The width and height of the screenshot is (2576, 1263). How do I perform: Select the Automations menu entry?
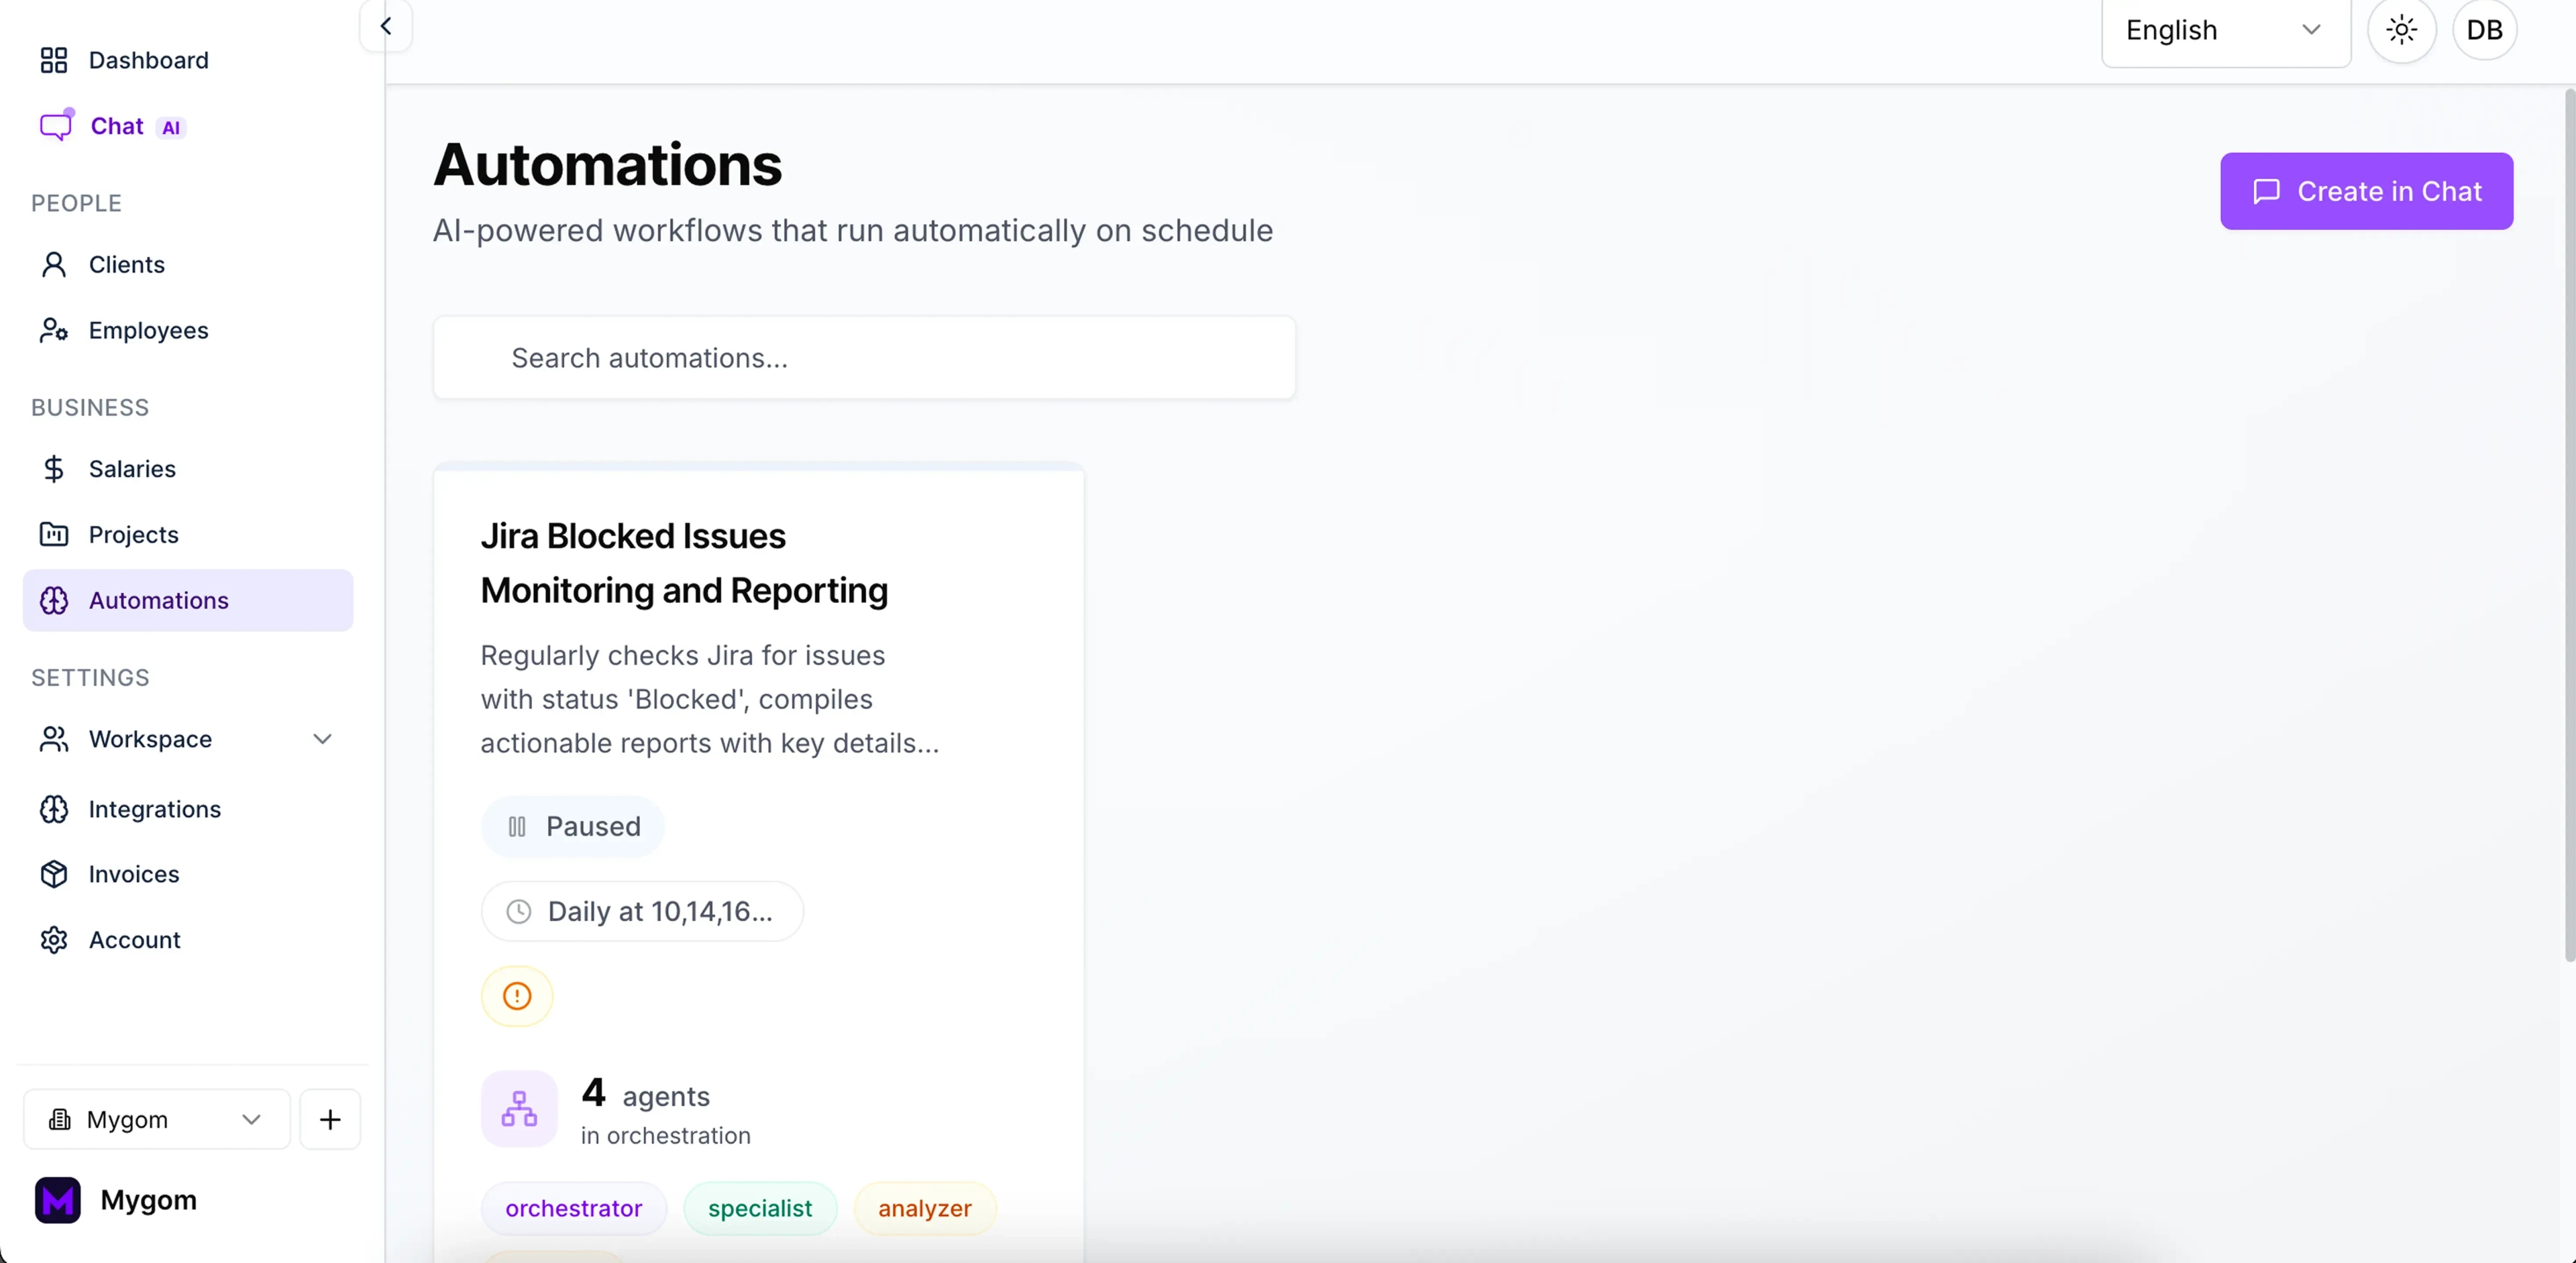click(x=158, y=600)
